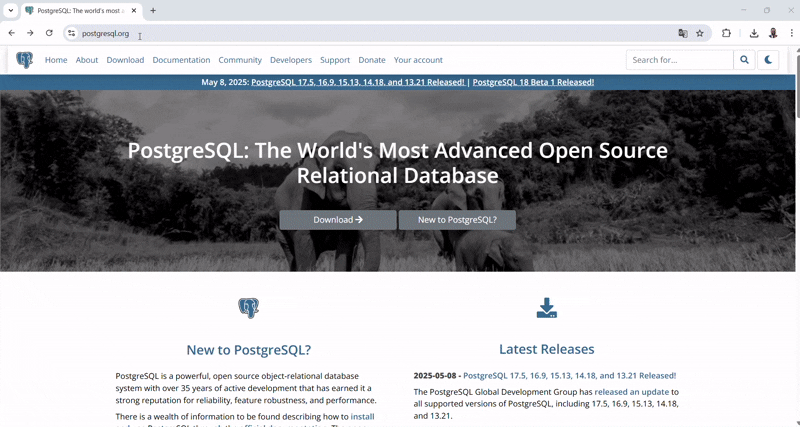800x427 pixels.
Task: Open the Community nav link
Action: pos(240,60)
